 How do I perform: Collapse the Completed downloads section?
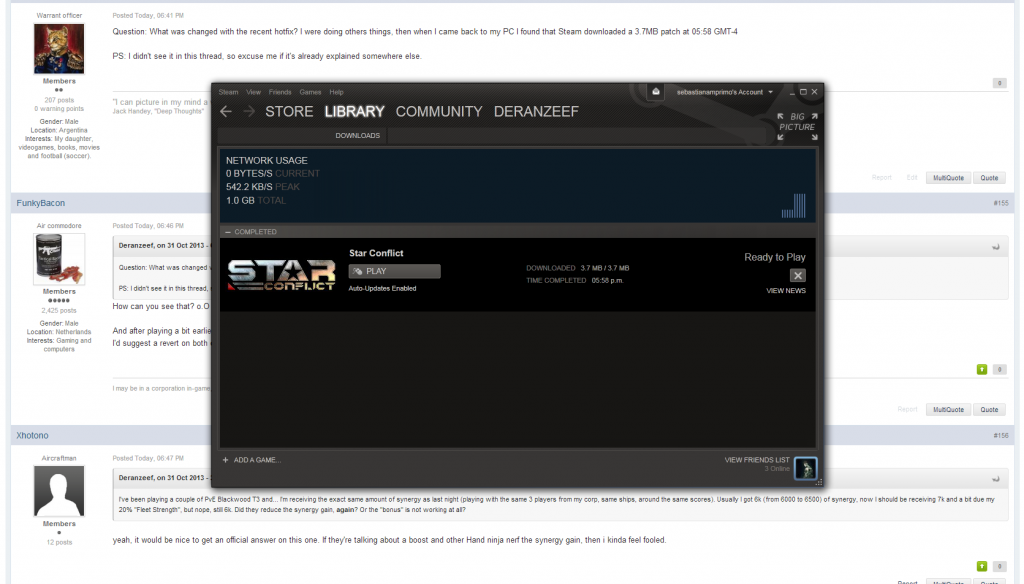(228, 232)
